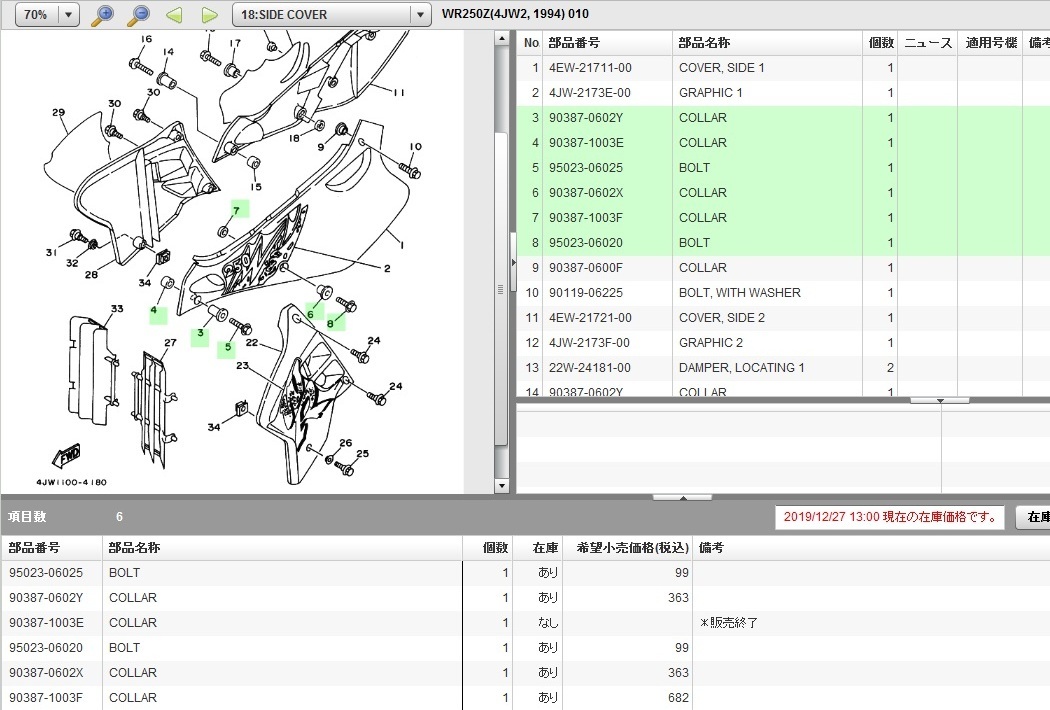Select 90387-1003E in the lower stock table
The image size is (1050, 710).
click(46, 623)
